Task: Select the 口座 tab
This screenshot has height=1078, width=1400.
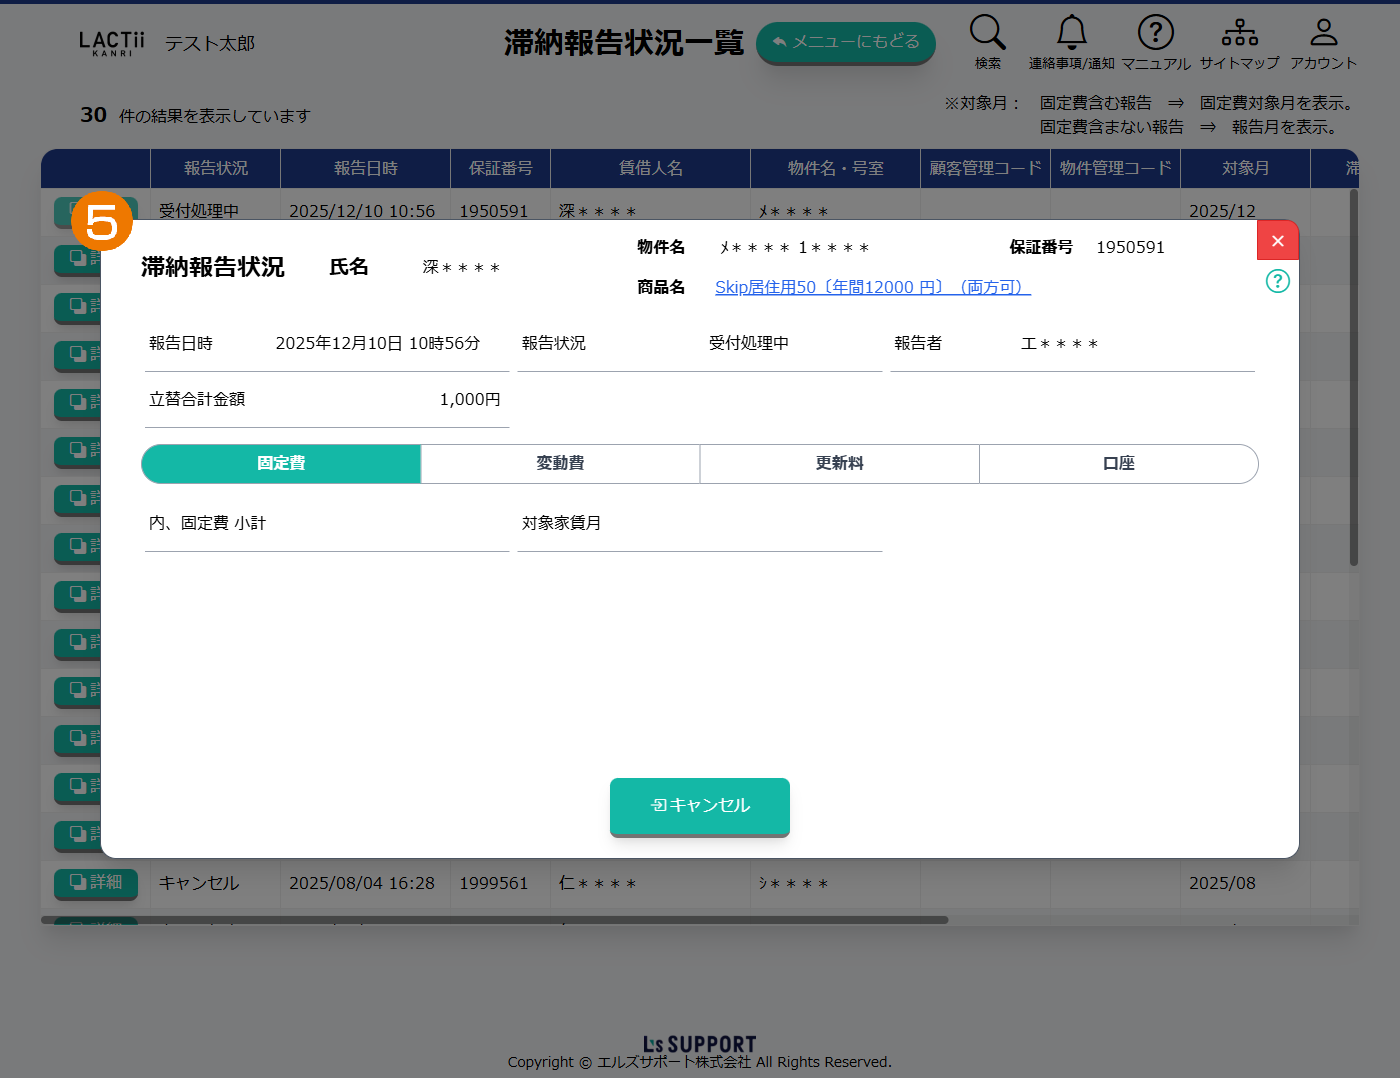Action: (x=1118, y=464)
